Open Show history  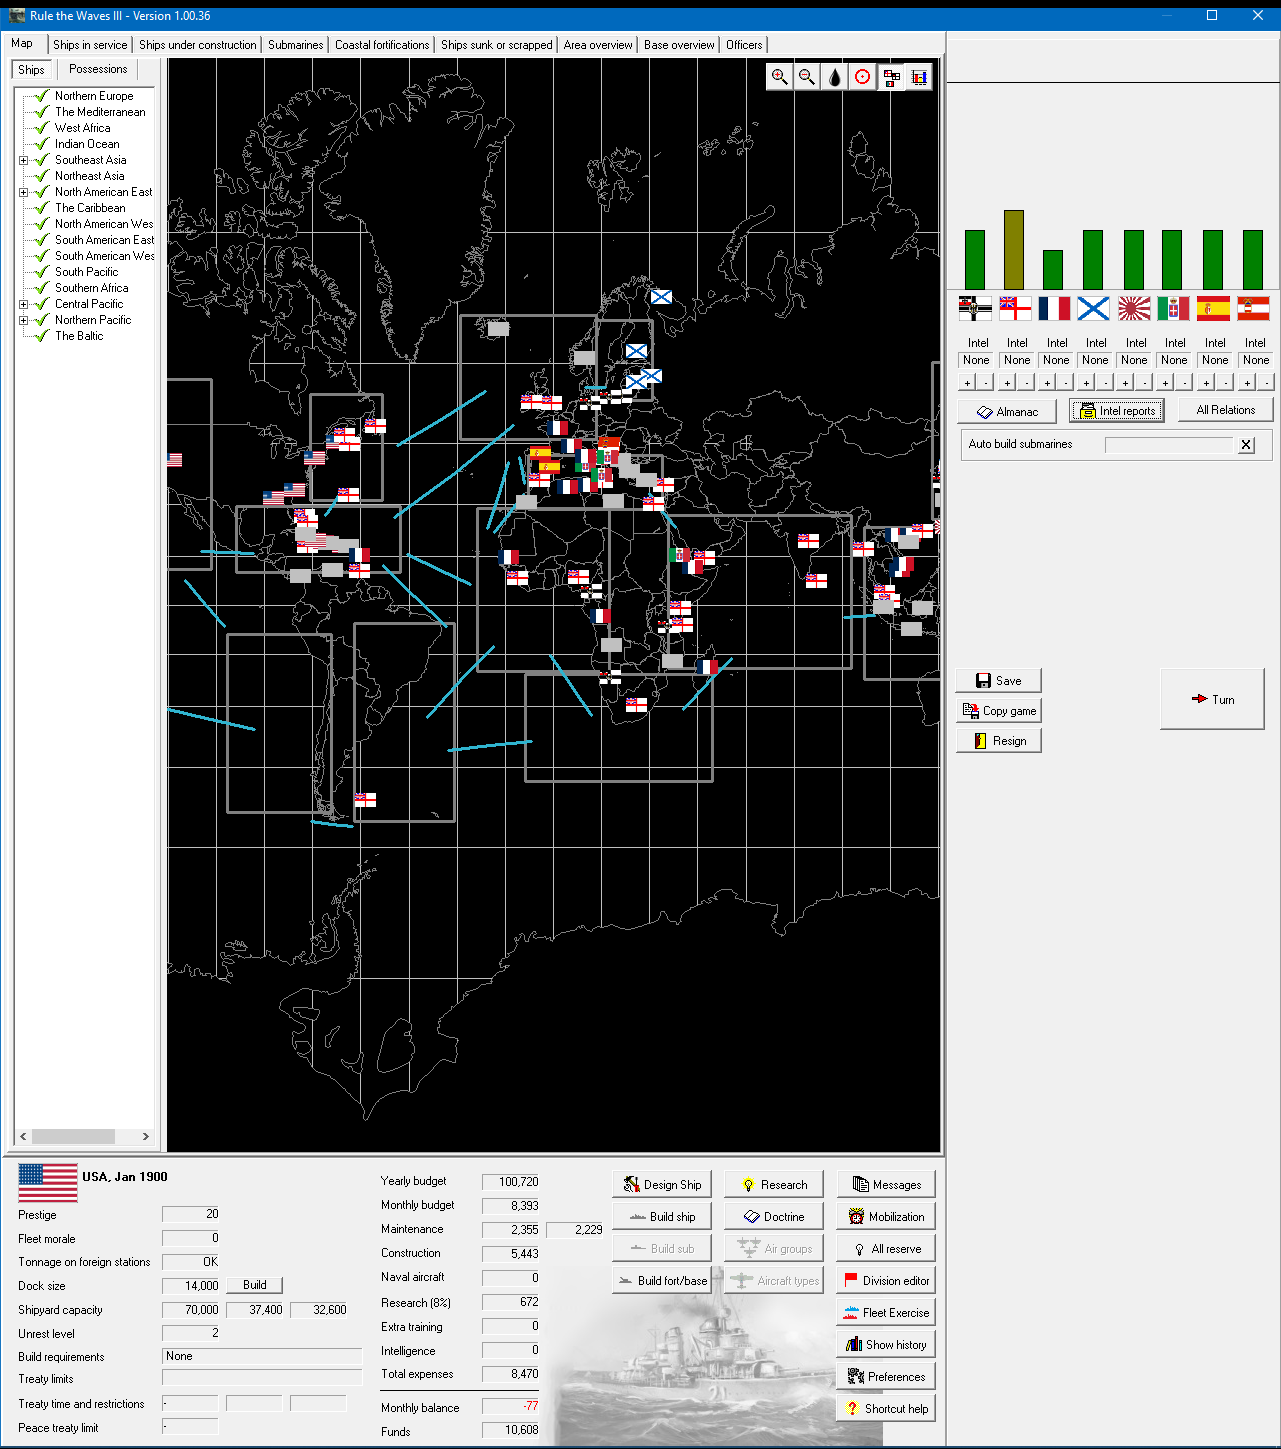(886, 1344)
